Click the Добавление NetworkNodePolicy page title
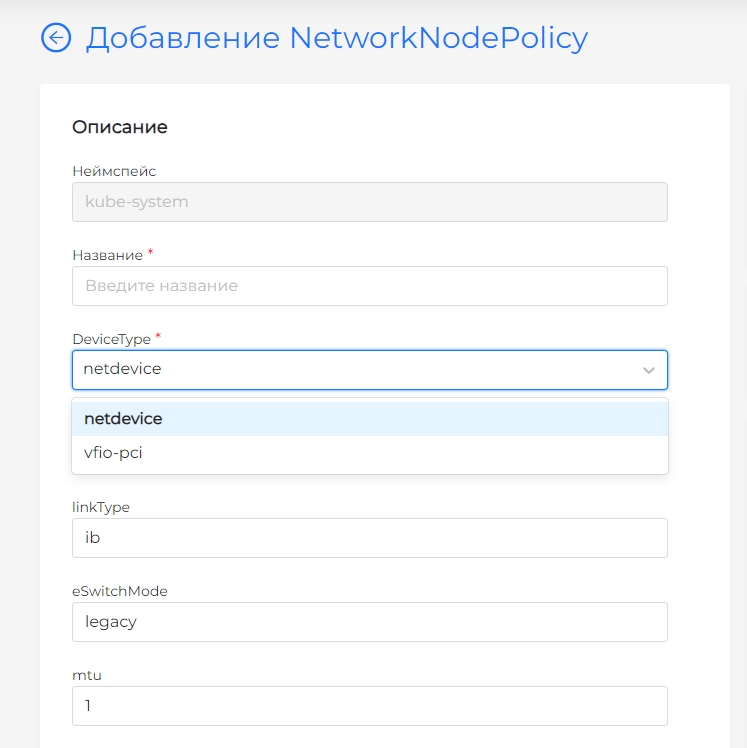This screenshot has height=748, width=747. coord(337,38)
